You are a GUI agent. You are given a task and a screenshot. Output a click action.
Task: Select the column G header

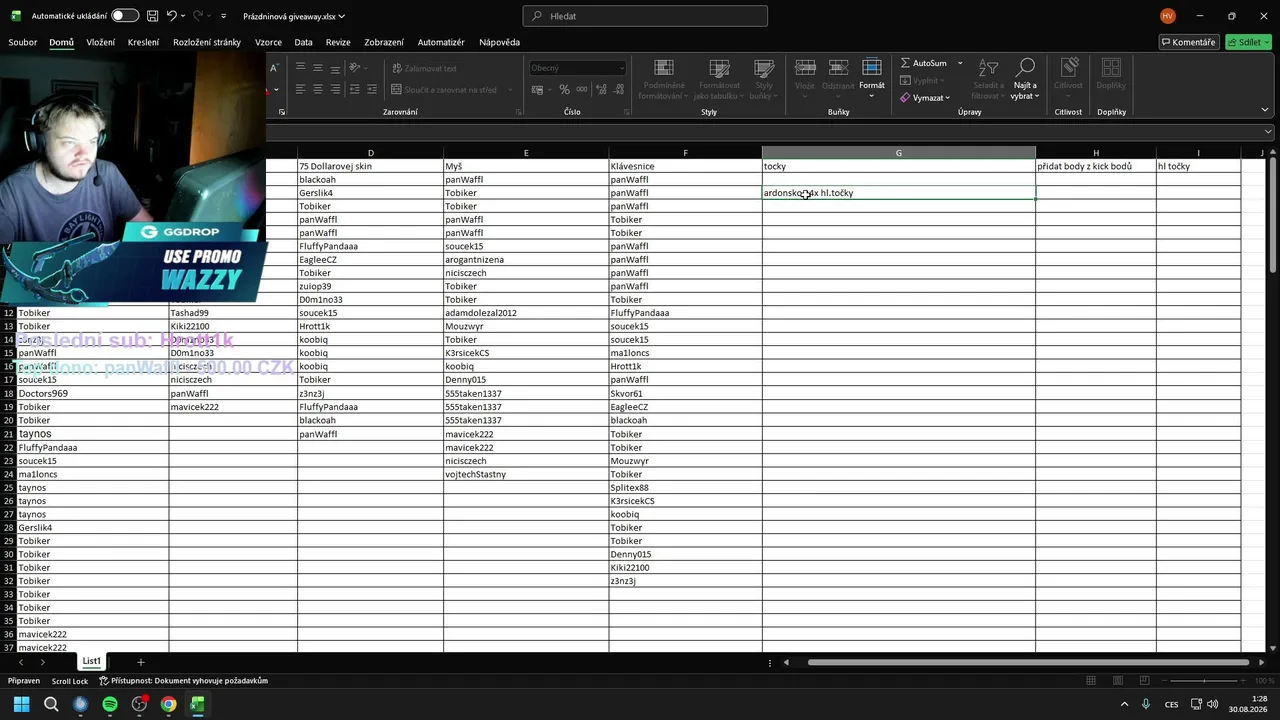coord(898,153)
